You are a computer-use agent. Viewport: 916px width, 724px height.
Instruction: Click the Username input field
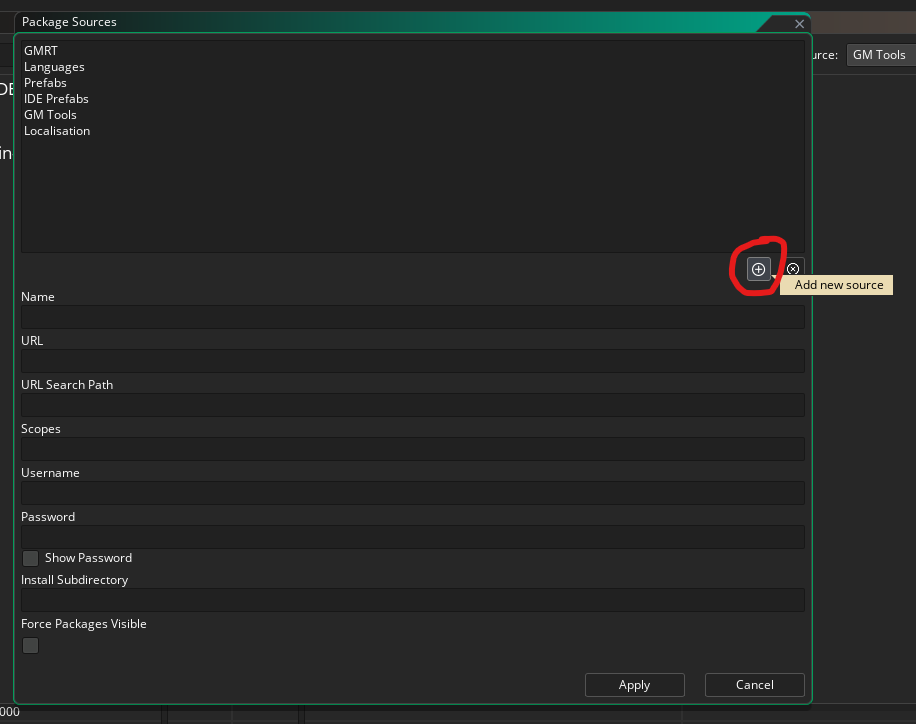pyautogui.click(x=412, y=493)
